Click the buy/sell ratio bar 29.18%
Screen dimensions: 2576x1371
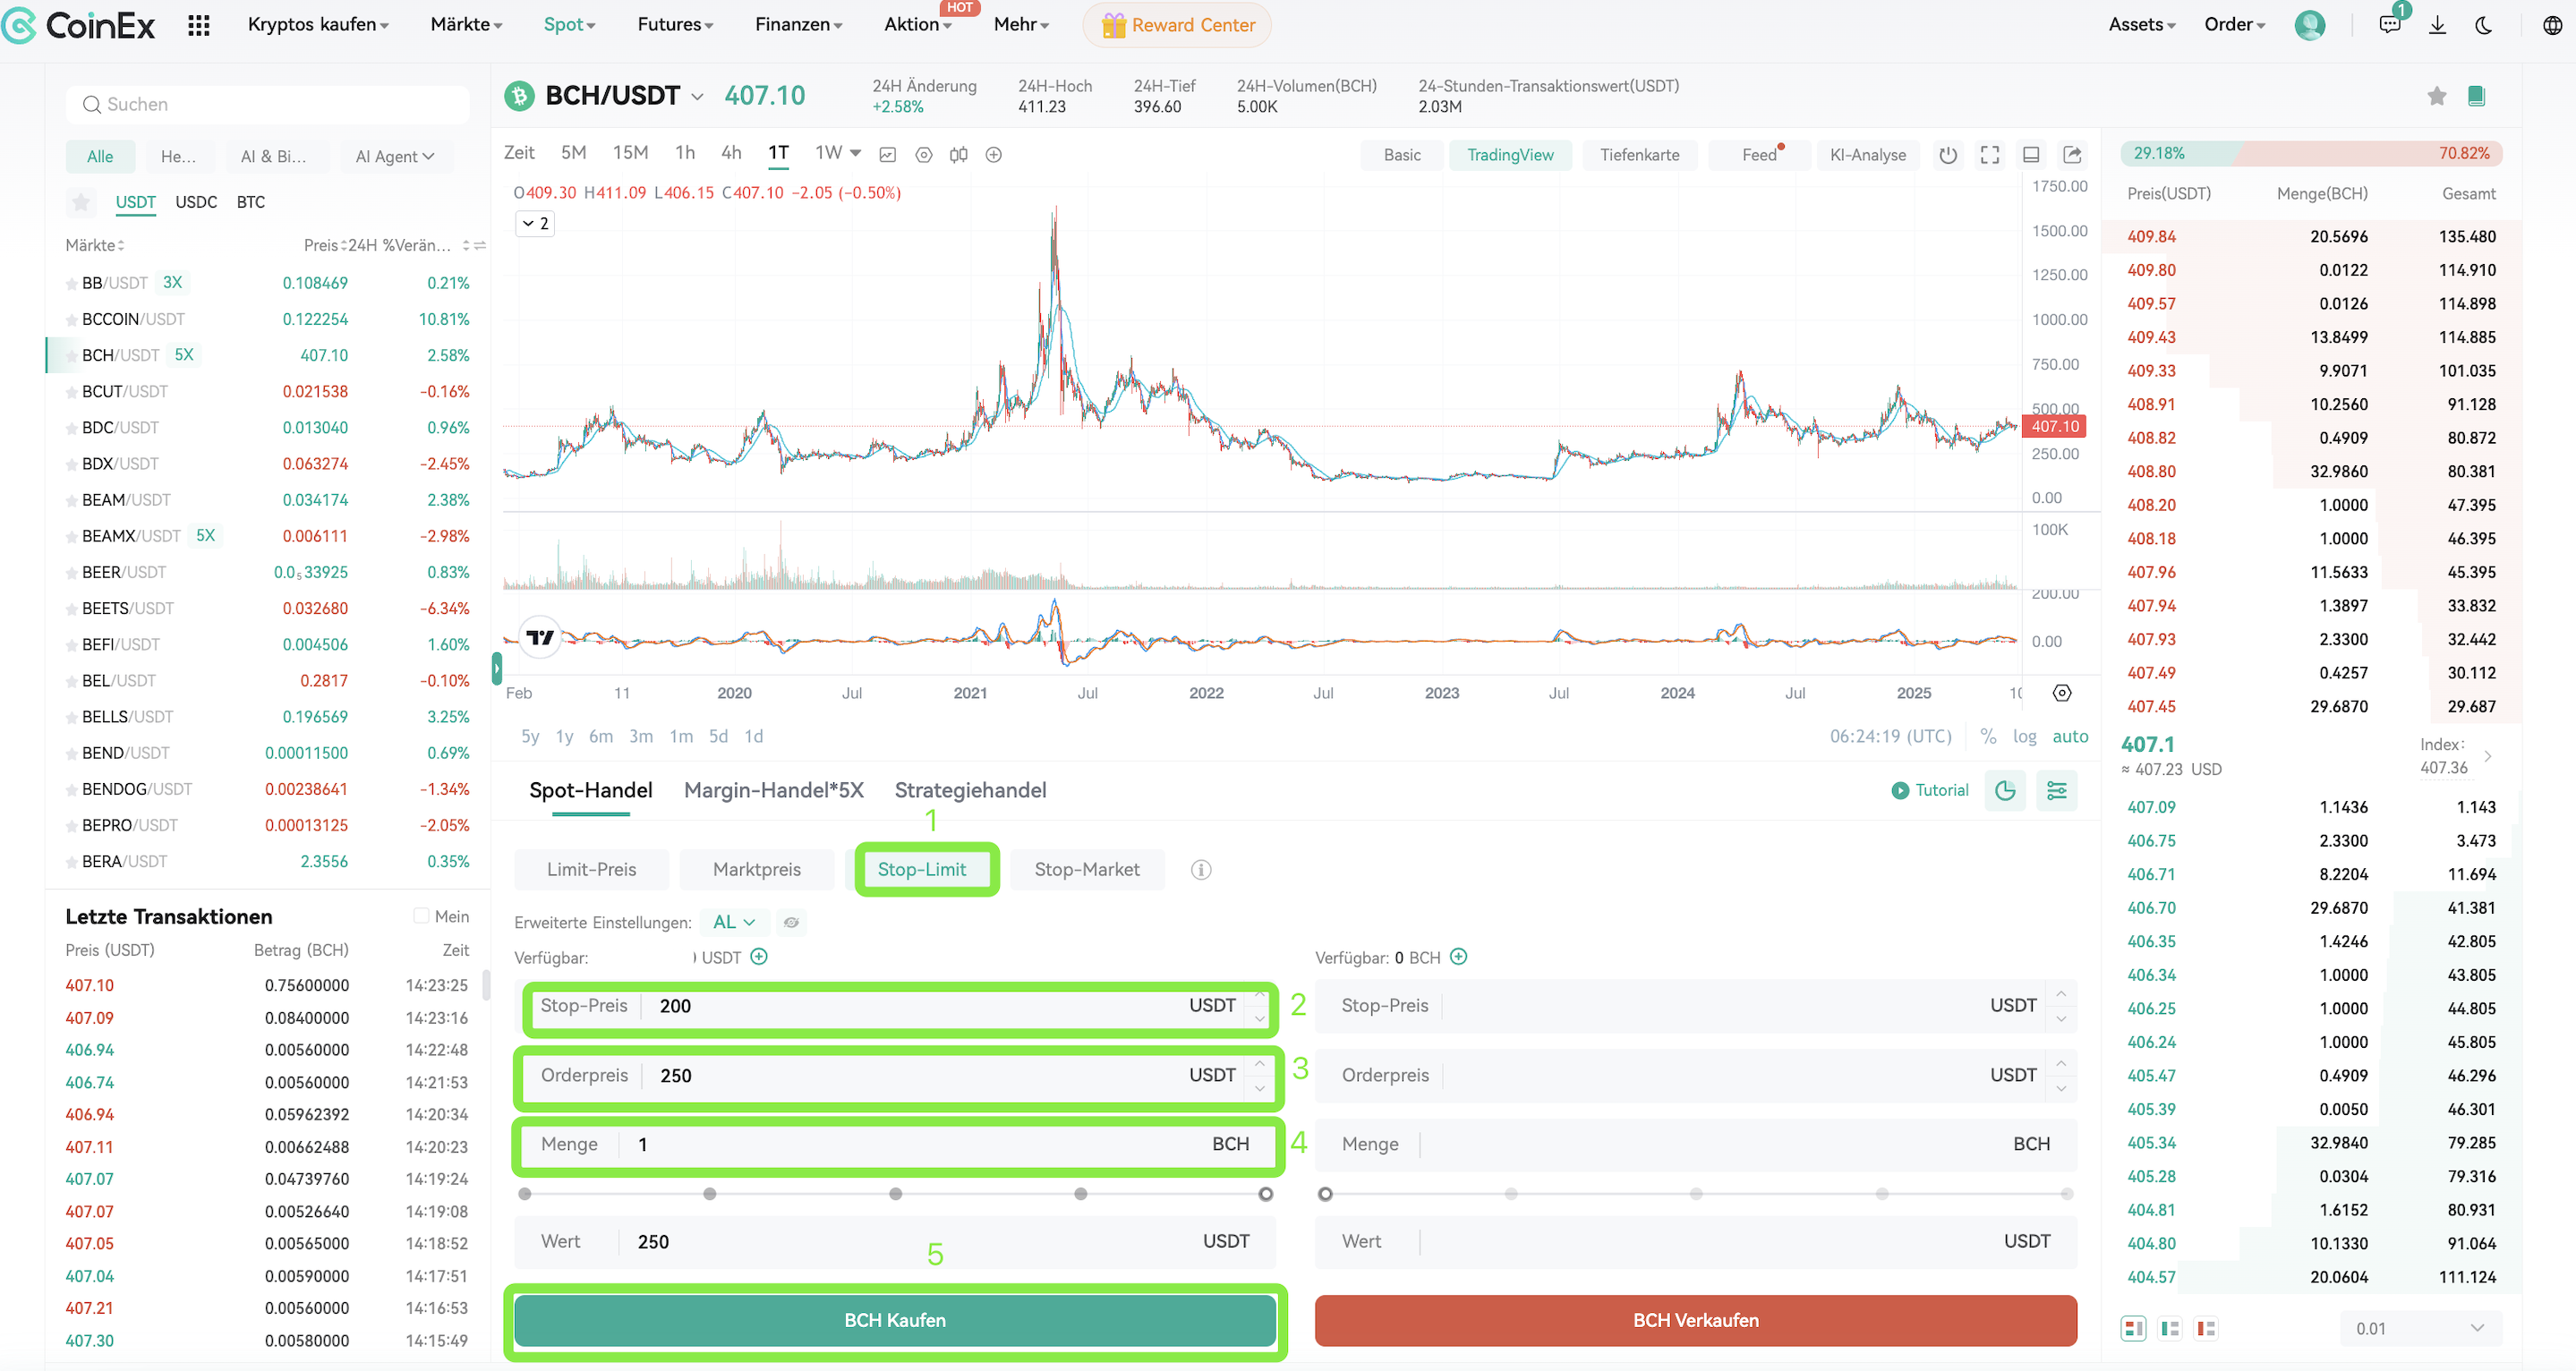(2311, 153)
